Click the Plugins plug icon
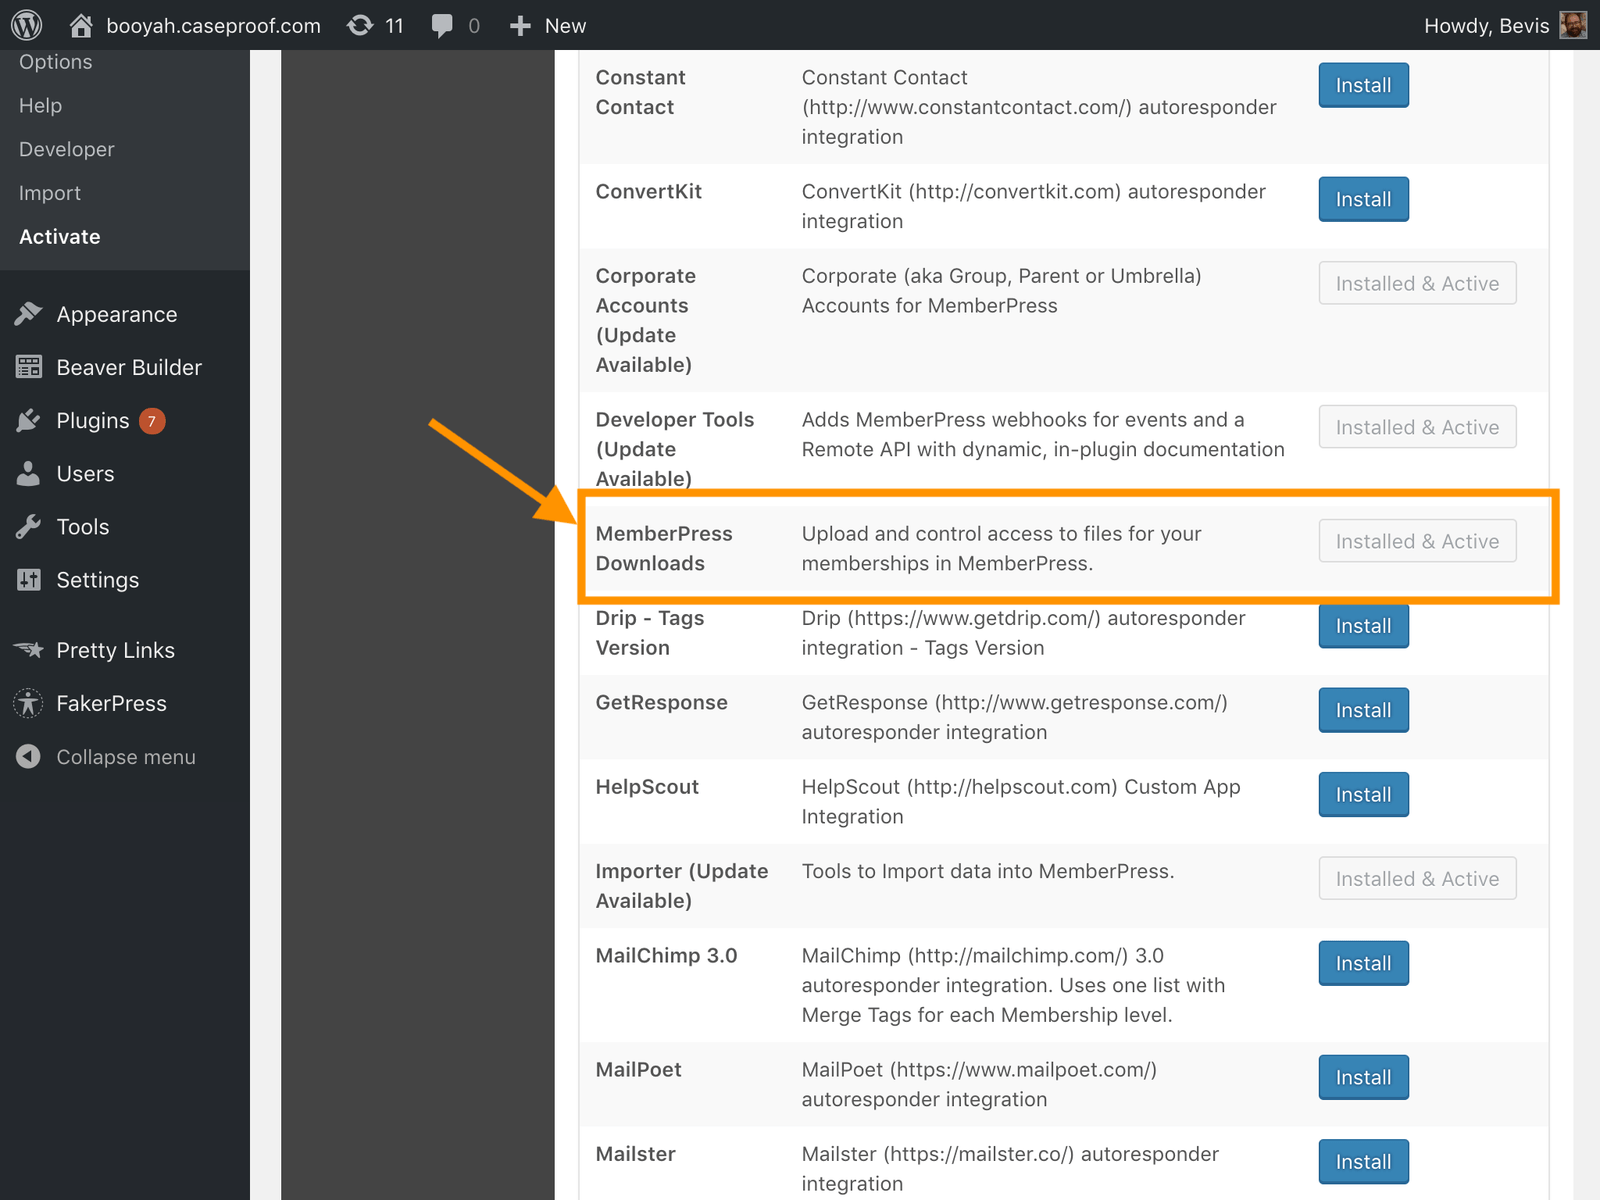 tap(29, 420)
